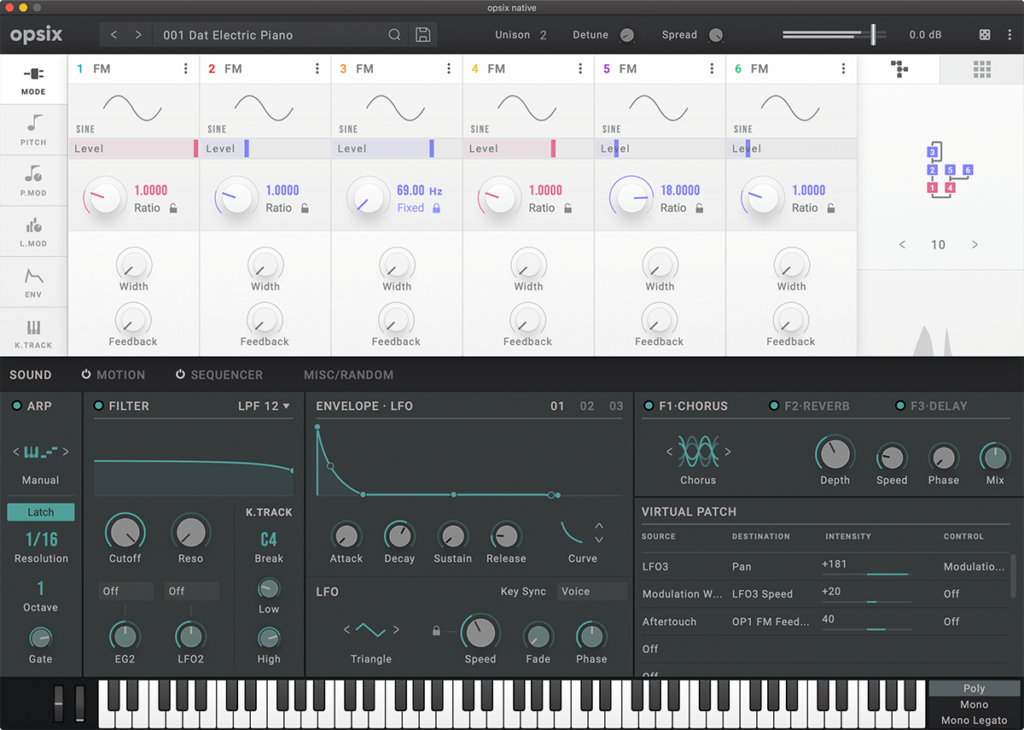
Task: Toggle the Latch button in the ARP section
Action: 41,512
